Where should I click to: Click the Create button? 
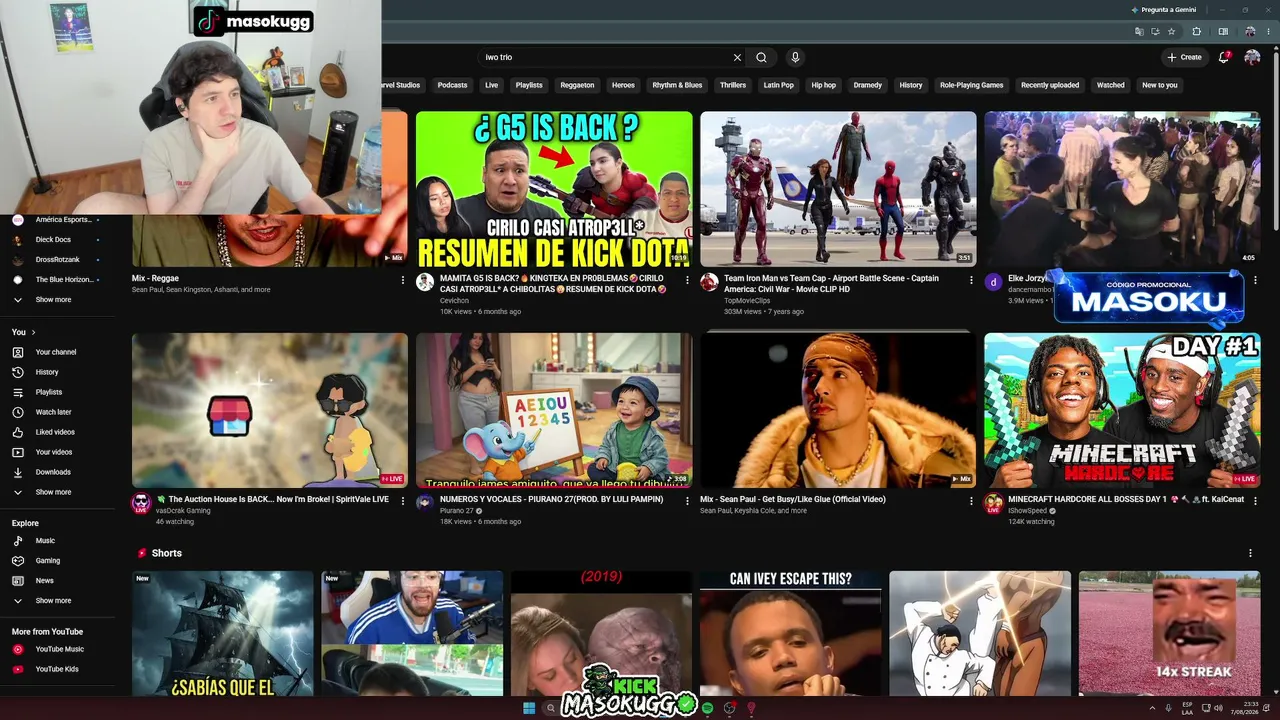click(x=1185, y=57)
